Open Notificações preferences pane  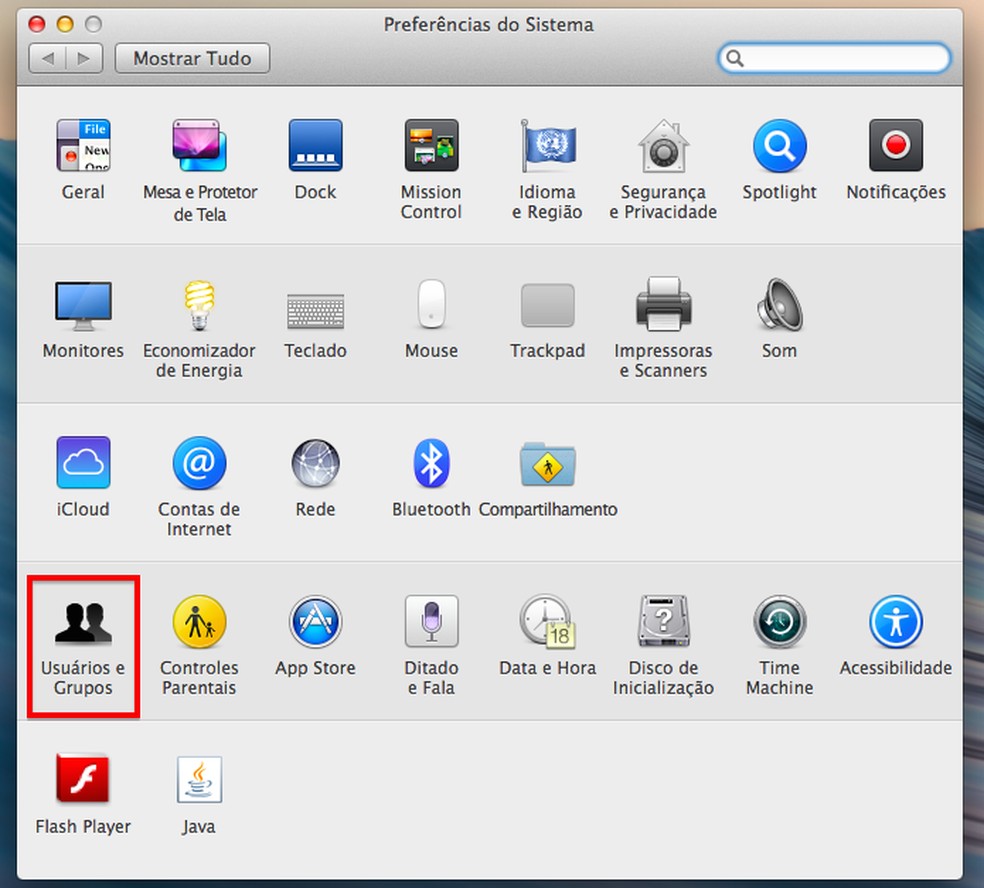[896, 146]
